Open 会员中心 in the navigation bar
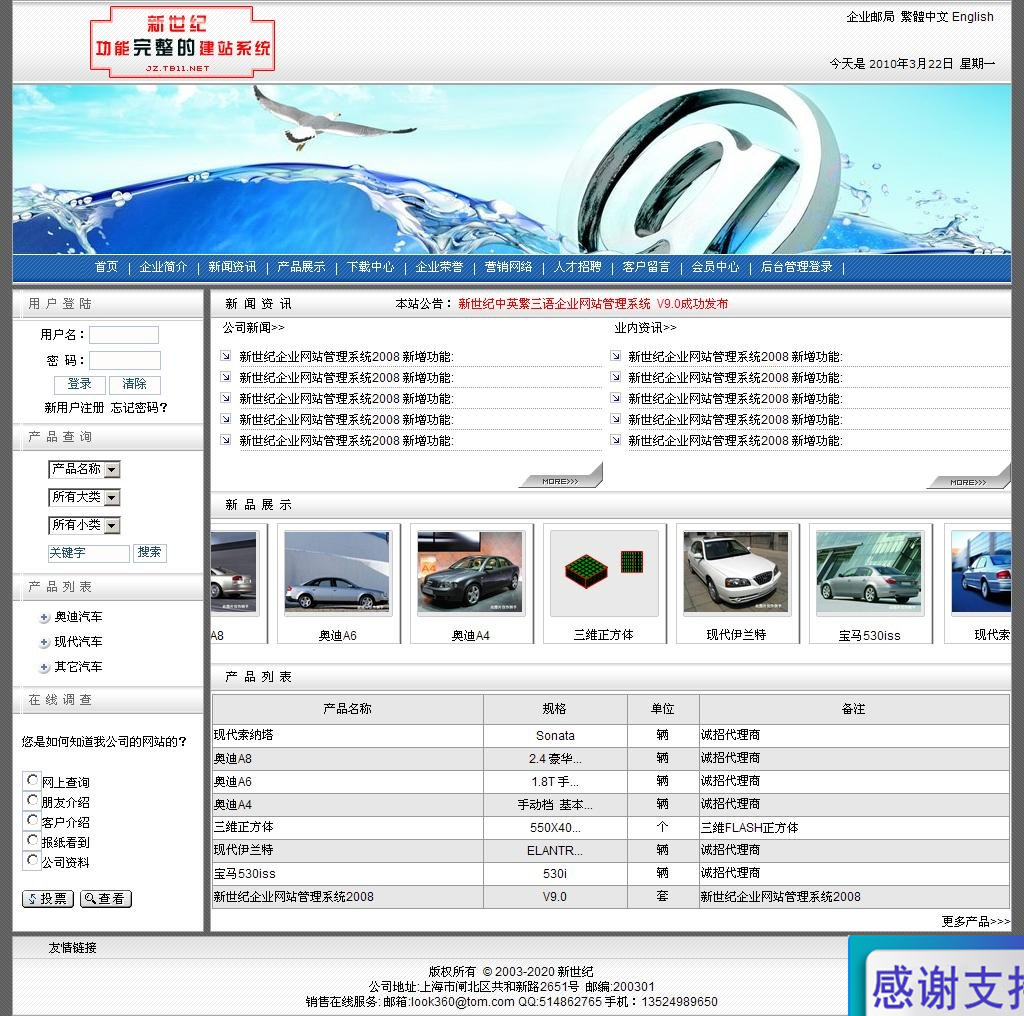 click(x=715, y=267)
